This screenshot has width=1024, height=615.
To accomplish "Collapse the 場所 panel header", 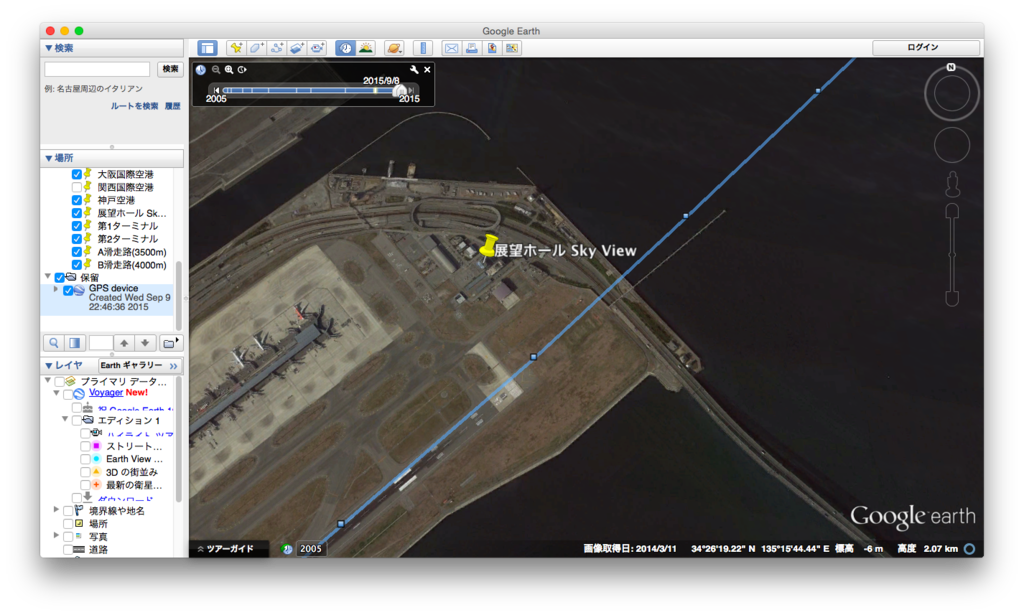I will click(112, 158).
